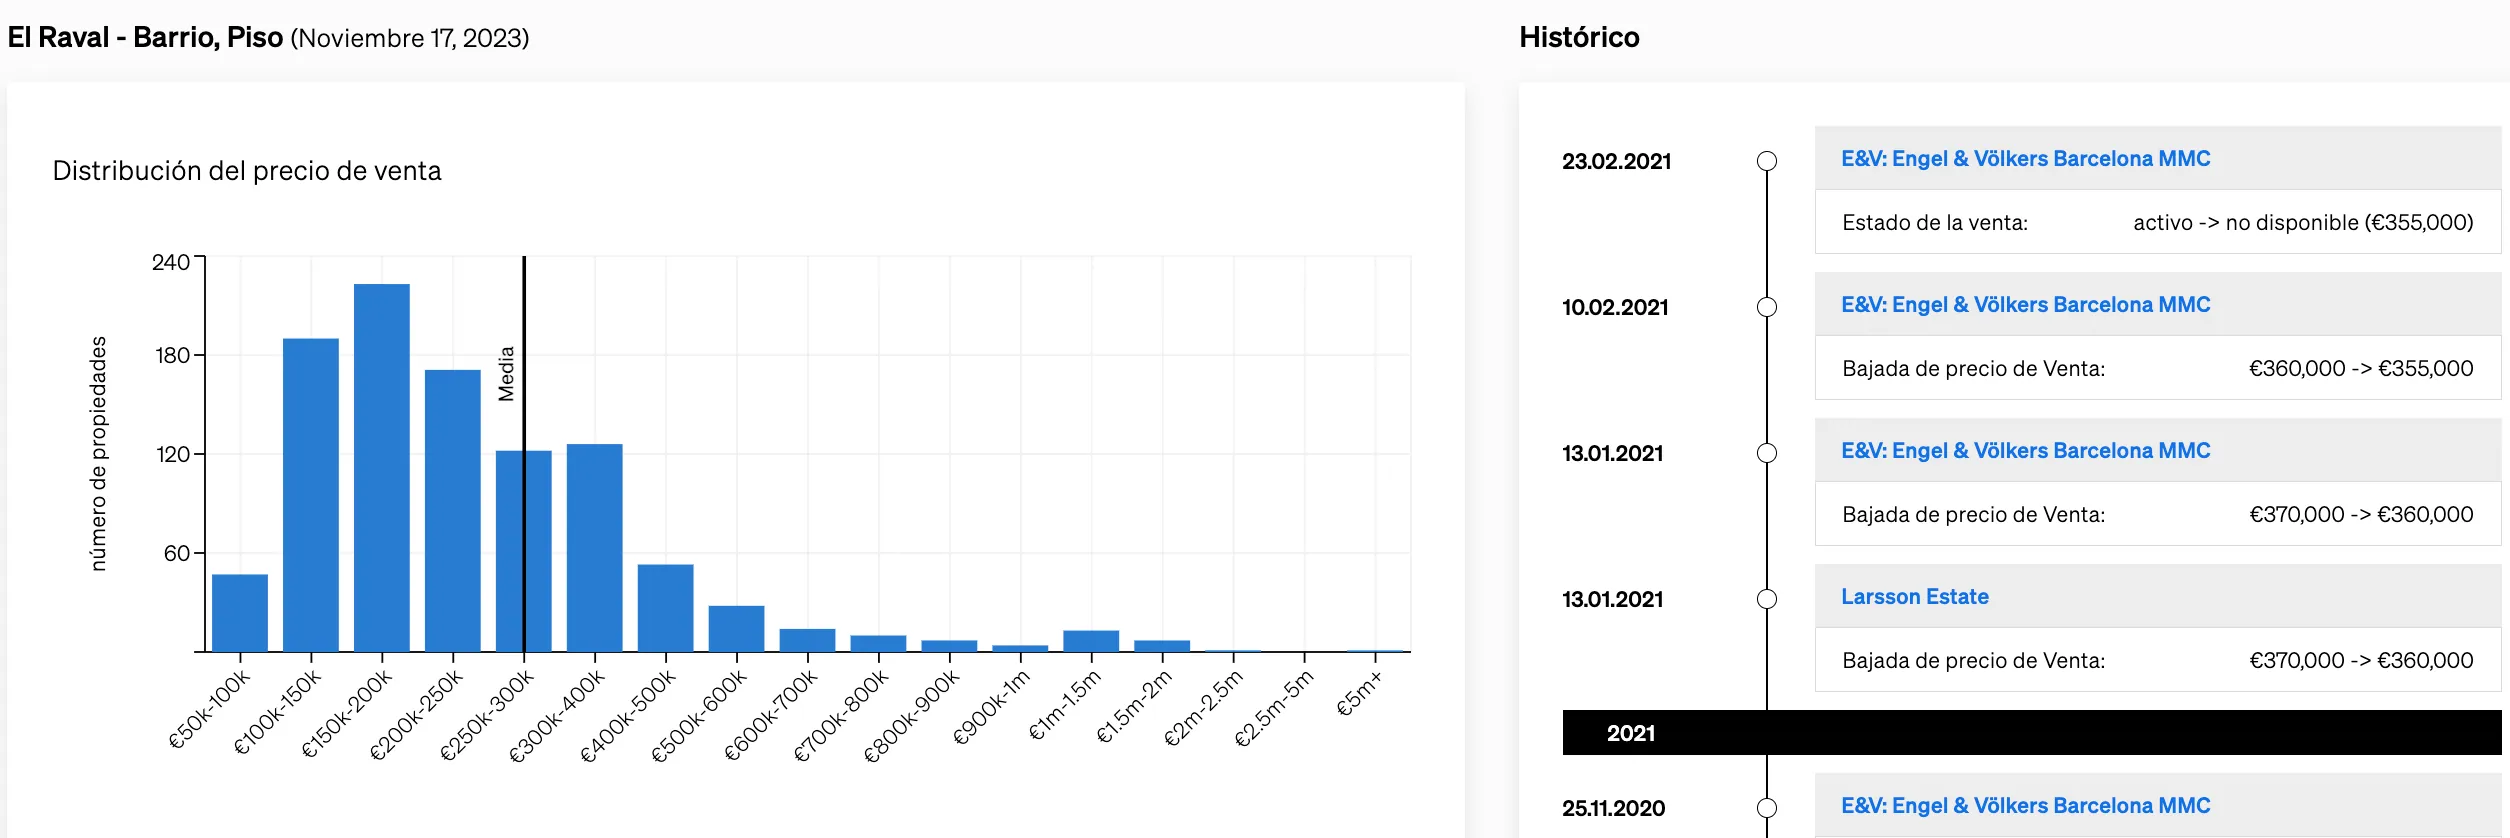Click the black '2021' year divider
Screen dimensions: 2510x838
pyautogui.click(x=2032, y=733)
